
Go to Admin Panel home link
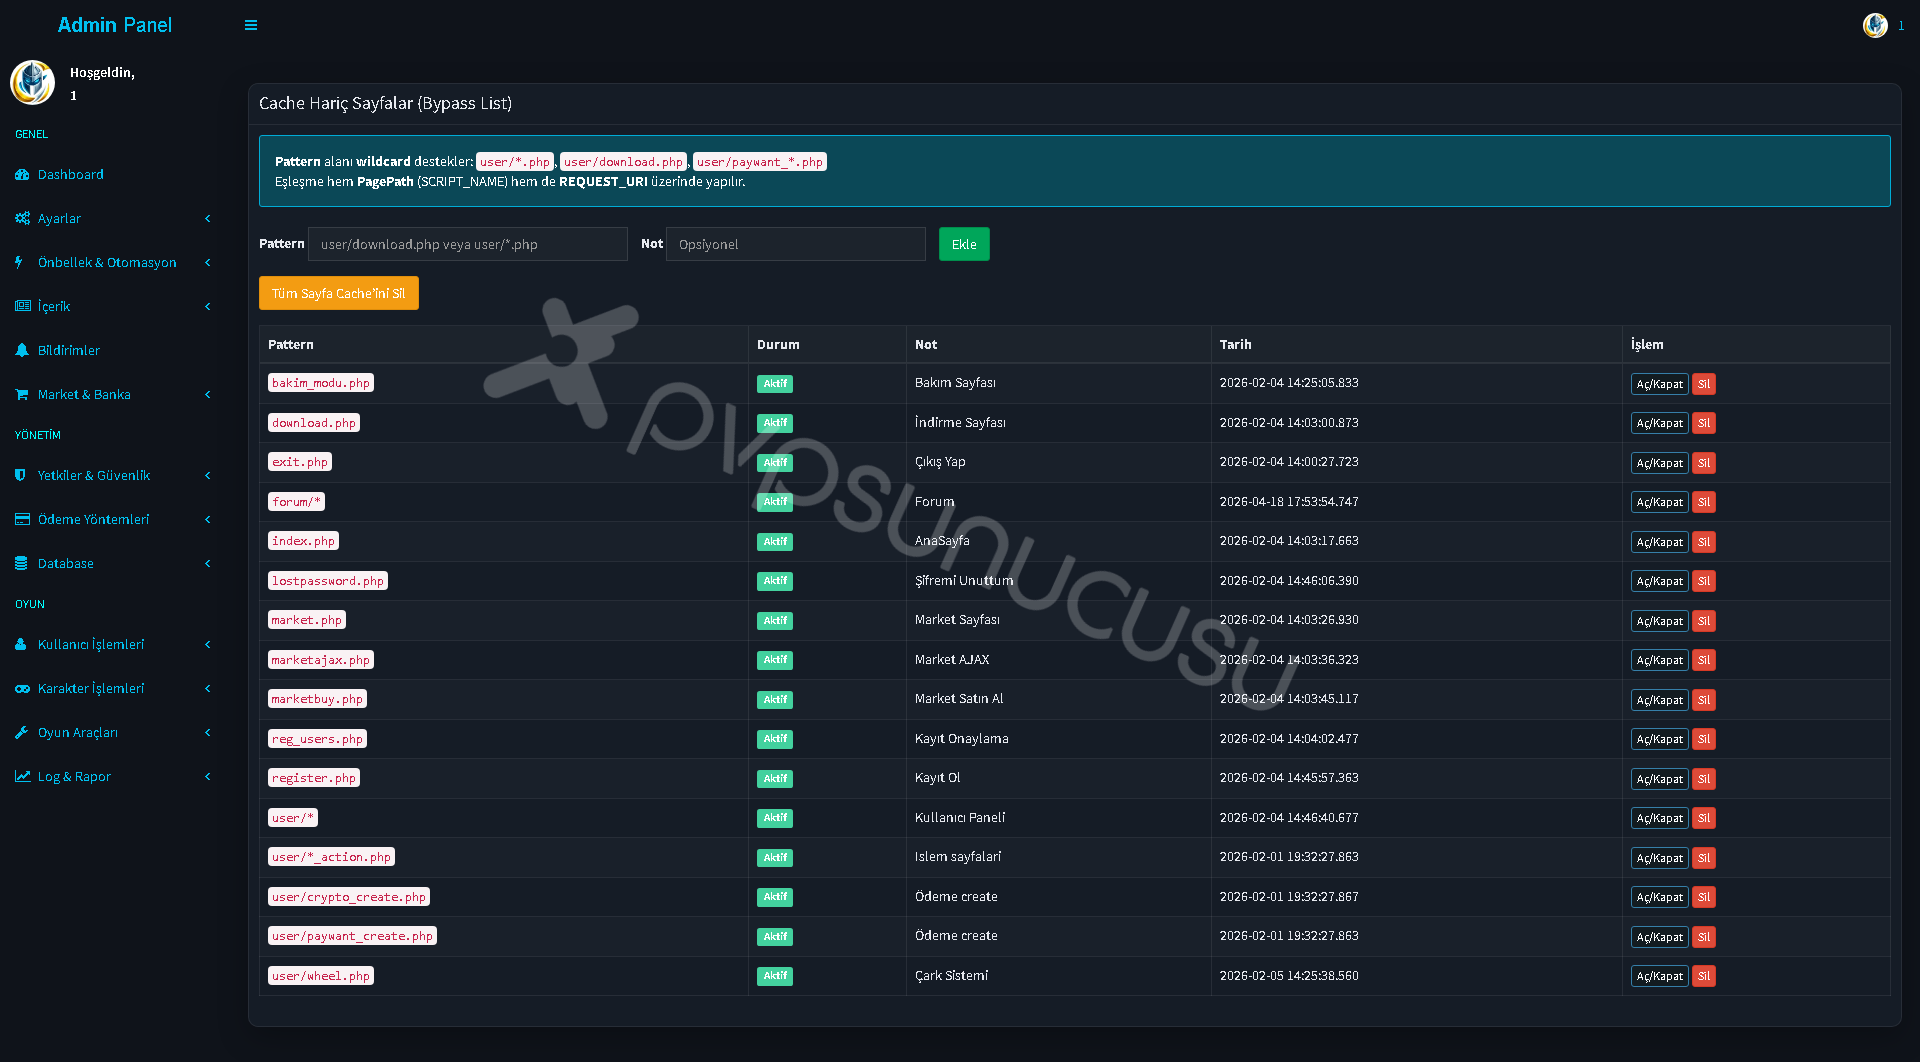[x=115, y=25]
